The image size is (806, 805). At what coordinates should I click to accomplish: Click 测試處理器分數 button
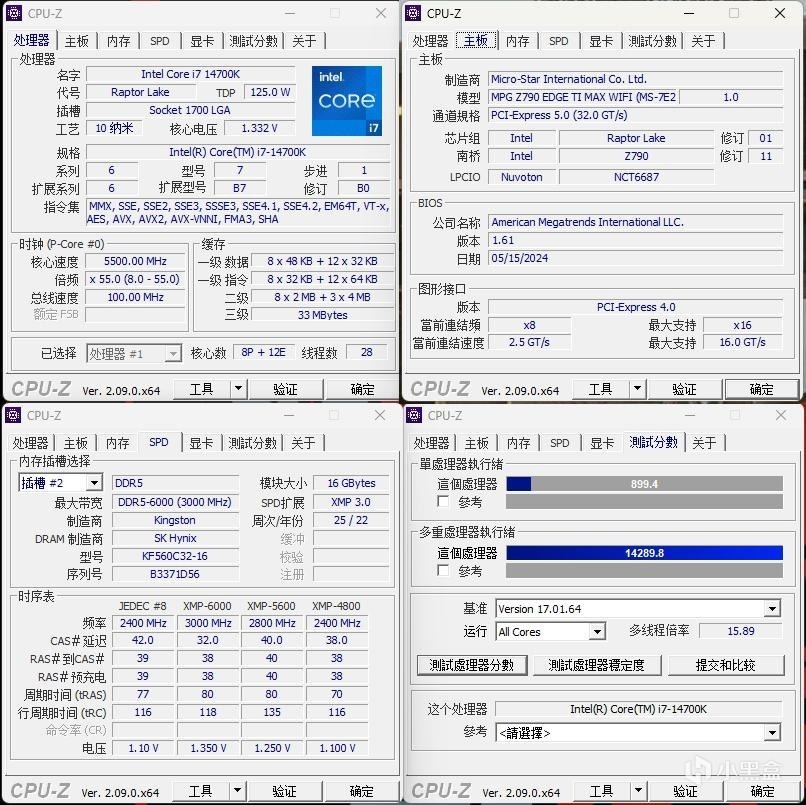[x=472, y=665]
